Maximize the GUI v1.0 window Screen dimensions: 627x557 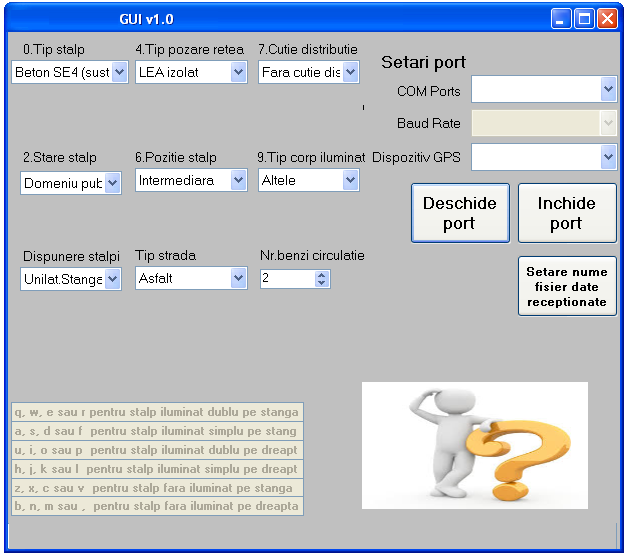pos(584,18)
